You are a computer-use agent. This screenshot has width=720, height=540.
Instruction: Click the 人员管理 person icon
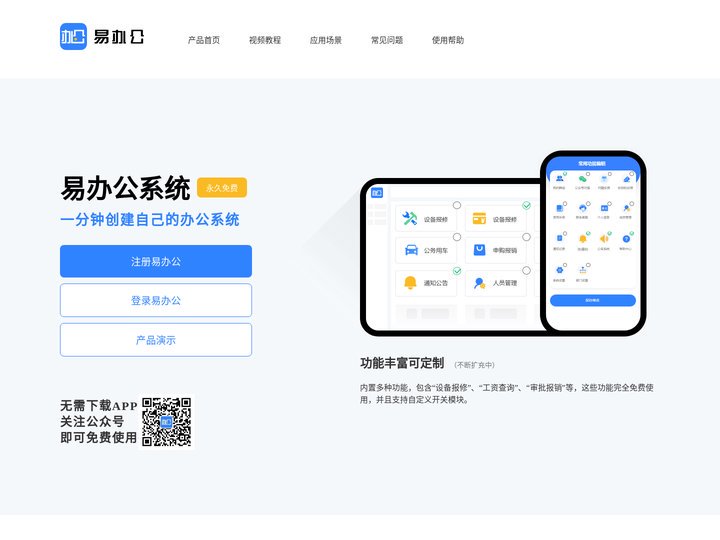[x=479, y=283]
